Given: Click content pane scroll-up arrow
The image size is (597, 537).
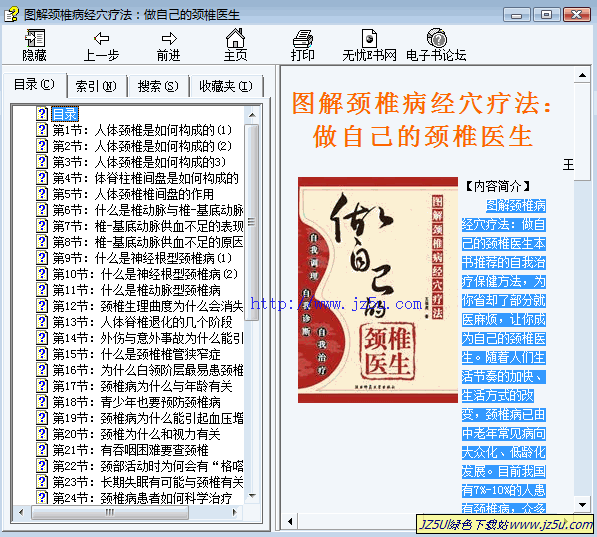Looking at the screenshot, I should click(x=582, y=75).
